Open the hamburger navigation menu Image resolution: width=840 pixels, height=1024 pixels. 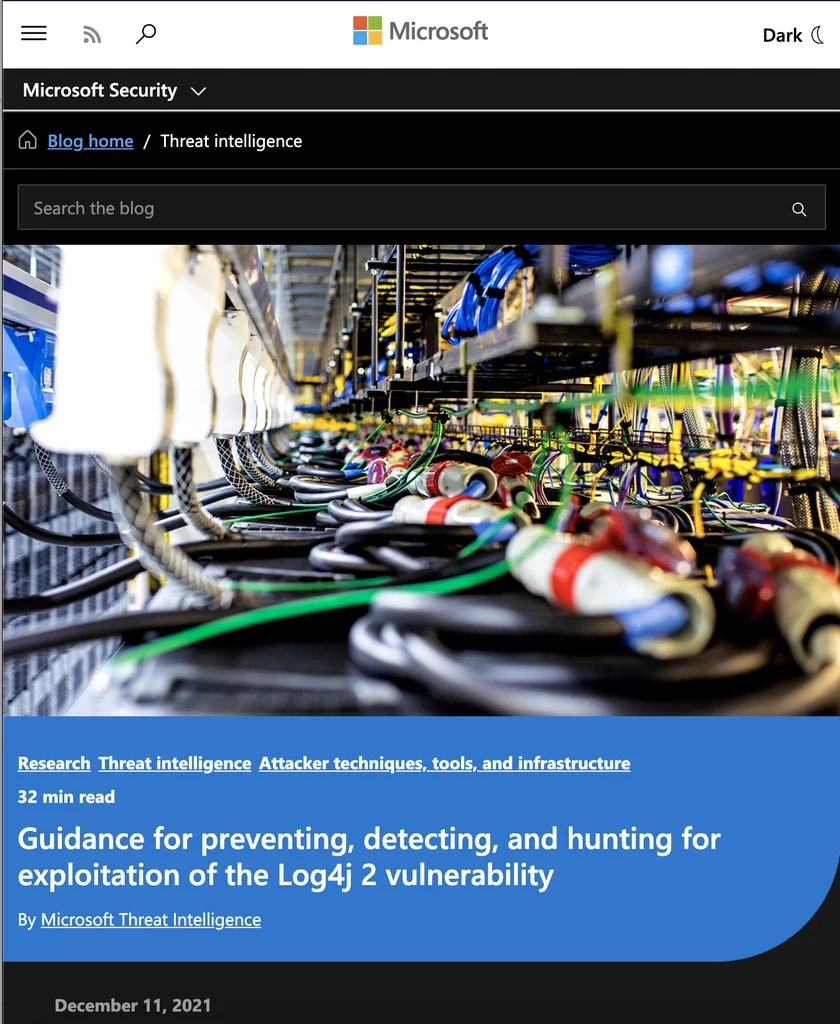[34, 33]
